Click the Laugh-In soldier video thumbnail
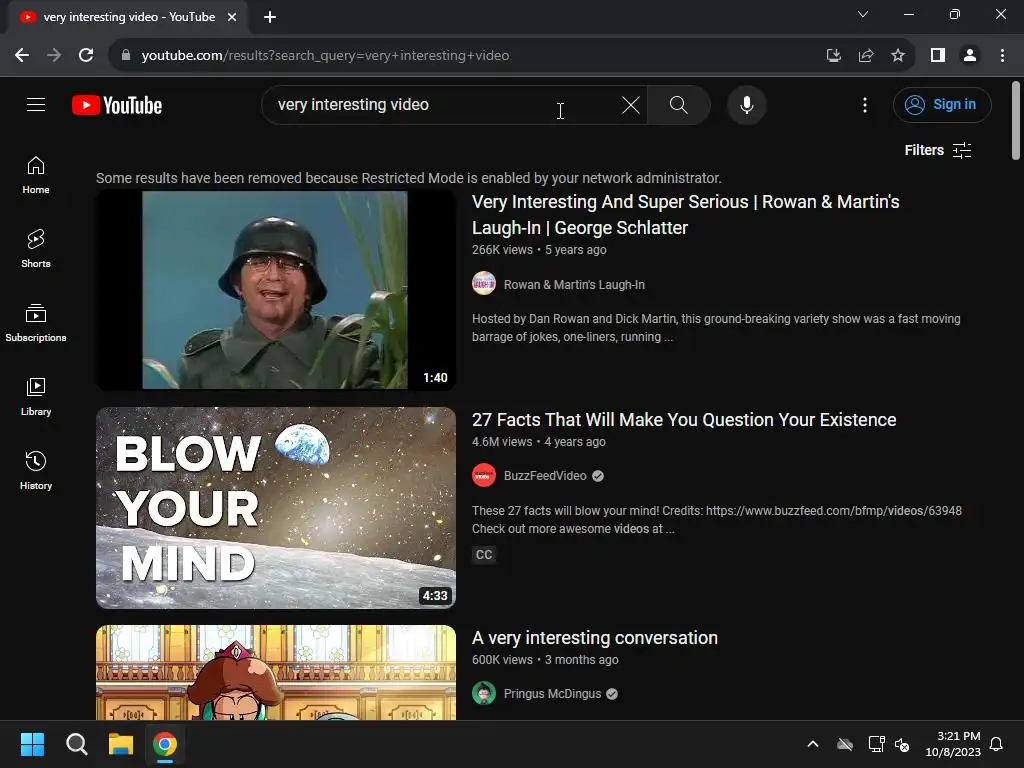This screenshot has width=1024, height=768. (x=276, y=290)
